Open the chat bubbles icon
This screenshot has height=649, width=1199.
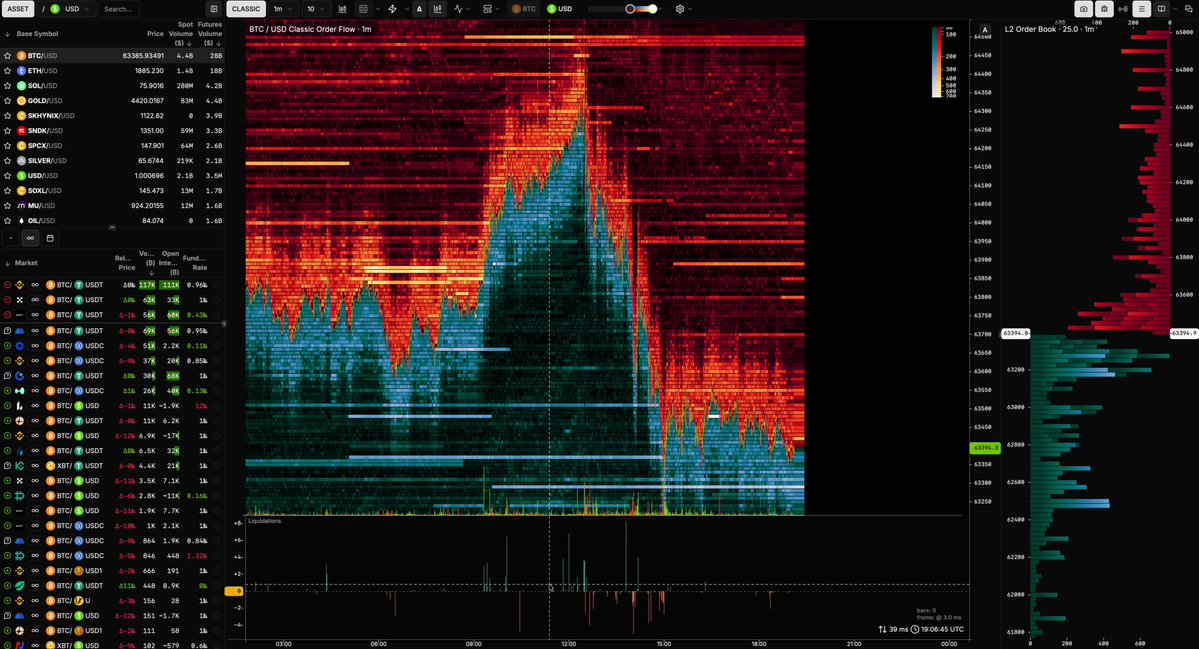tap(1188, 9)
